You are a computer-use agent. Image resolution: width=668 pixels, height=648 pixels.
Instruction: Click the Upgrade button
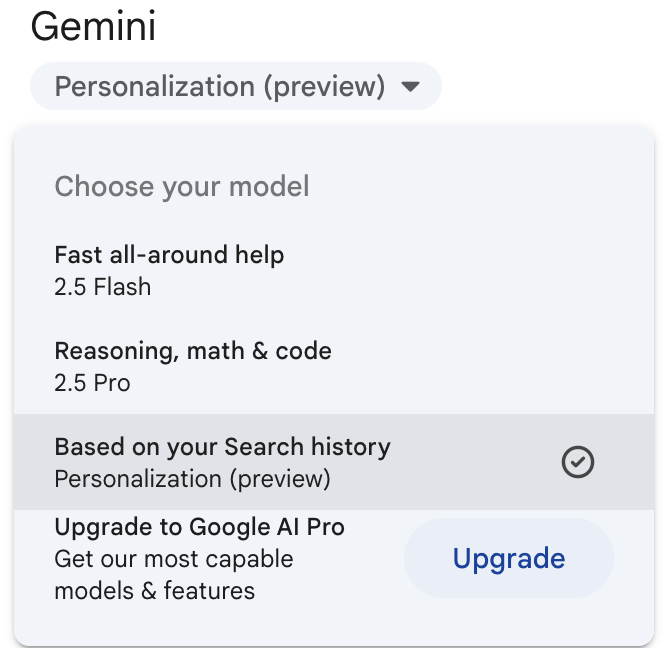point(509,558)
